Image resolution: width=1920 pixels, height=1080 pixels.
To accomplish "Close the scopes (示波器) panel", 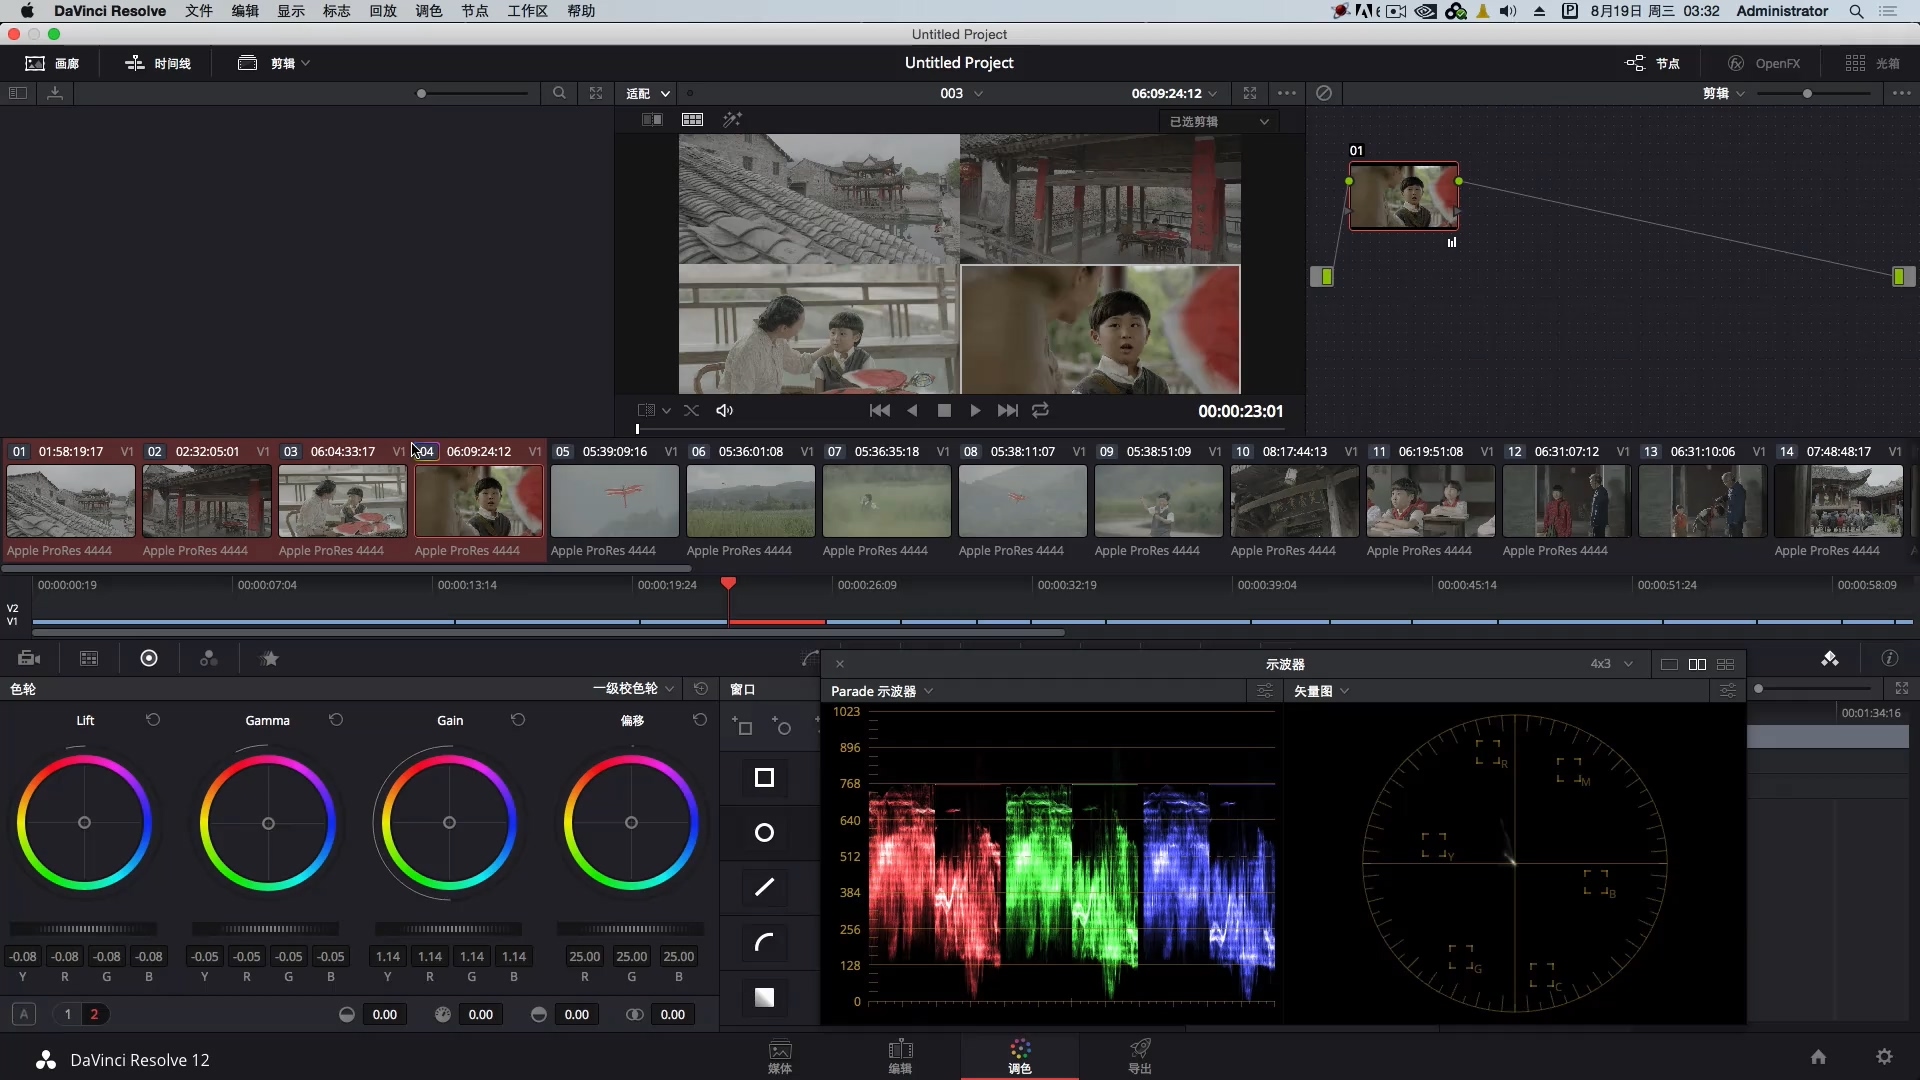I will coord(840,664).
